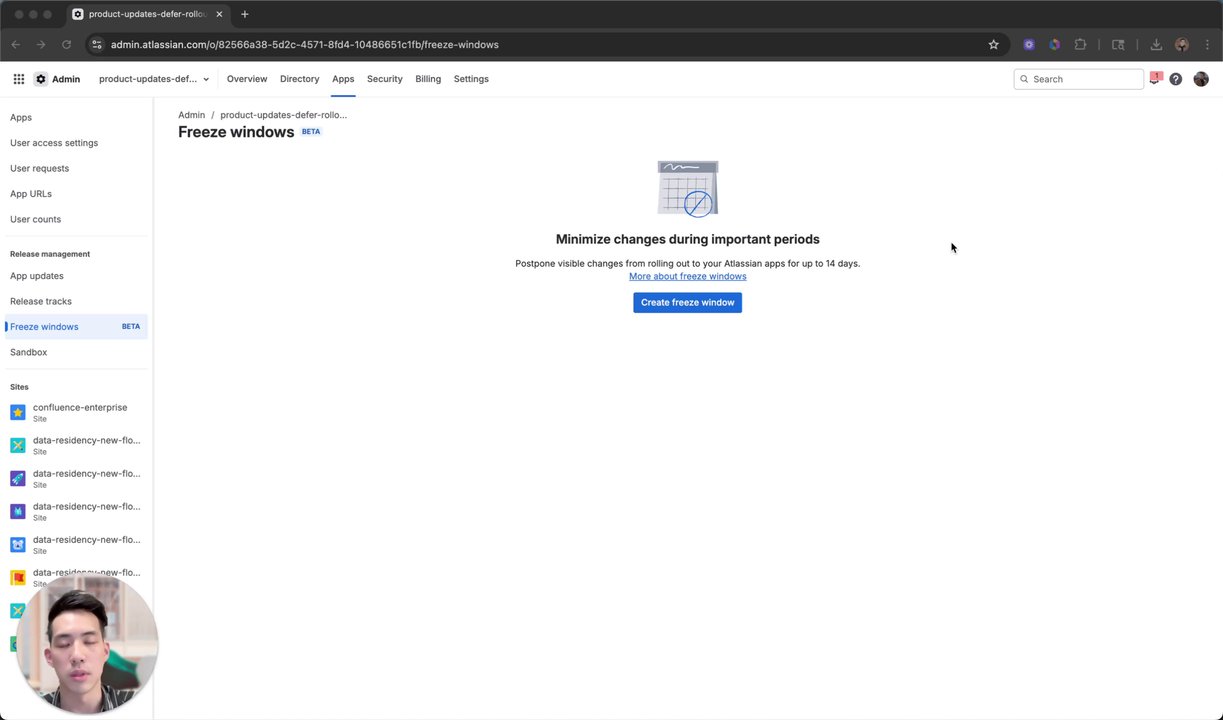Select the Apps tab
This screenshot has width=1223, height=720.
pos(343,79)
